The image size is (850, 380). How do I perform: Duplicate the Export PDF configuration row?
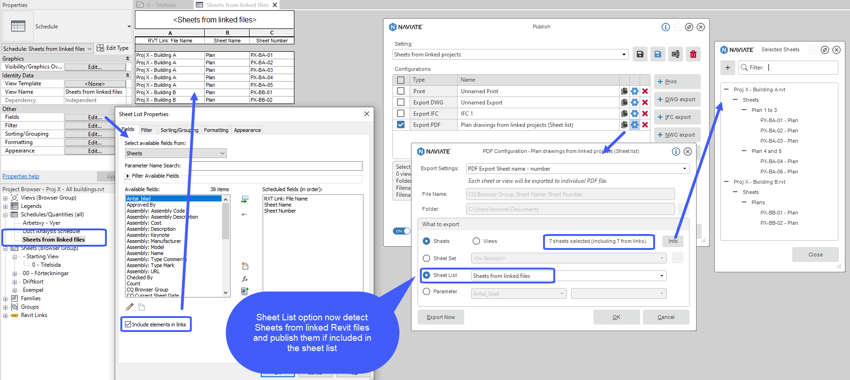(624, 125)
